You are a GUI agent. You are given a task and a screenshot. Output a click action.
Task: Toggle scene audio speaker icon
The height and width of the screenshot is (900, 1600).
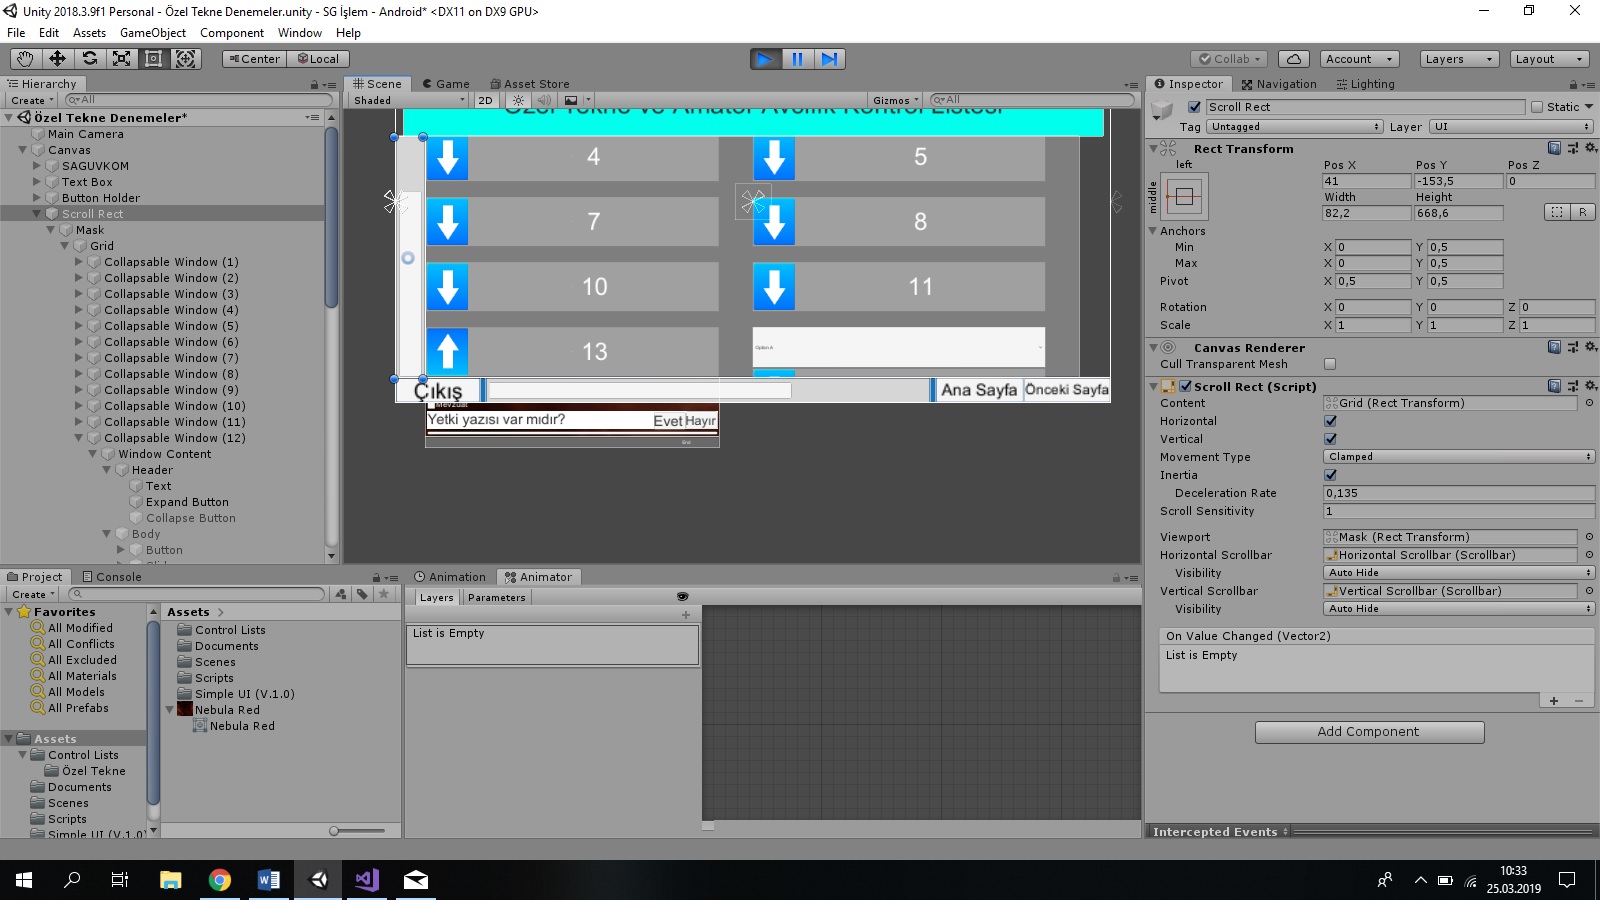[544, 100]
